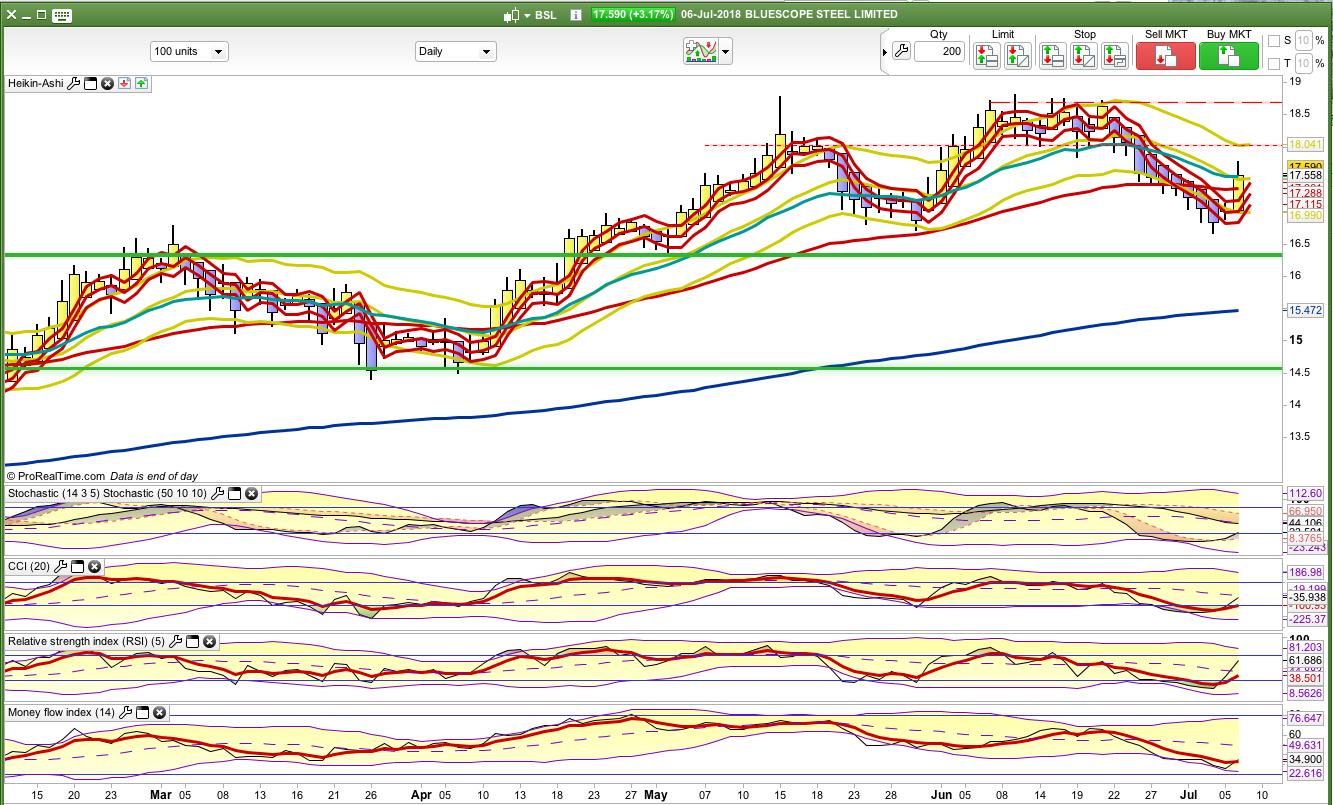Click the Money flow index (14) label
Image resolution: width=1333 pixels, height=805 pixels.
point(62,713)
